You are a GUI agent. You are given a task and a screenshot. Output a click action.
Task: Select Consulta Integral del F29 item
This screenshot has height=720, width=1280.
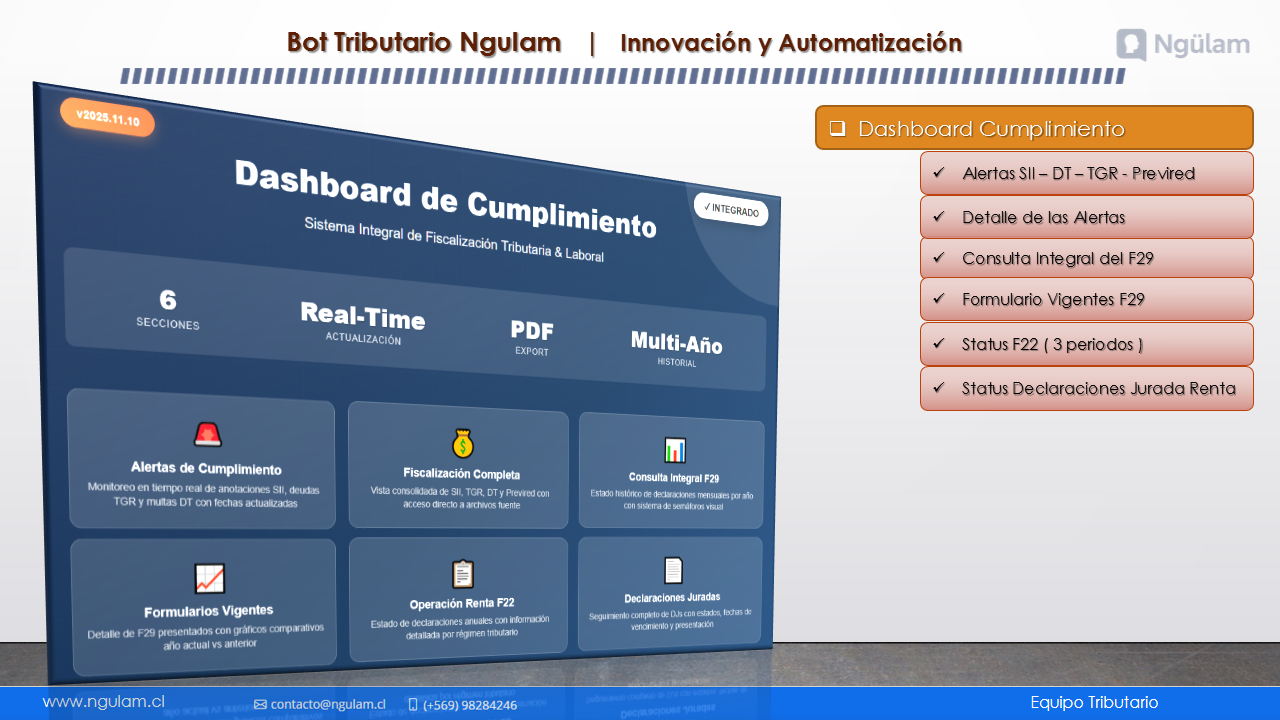tap(1058, 258)
